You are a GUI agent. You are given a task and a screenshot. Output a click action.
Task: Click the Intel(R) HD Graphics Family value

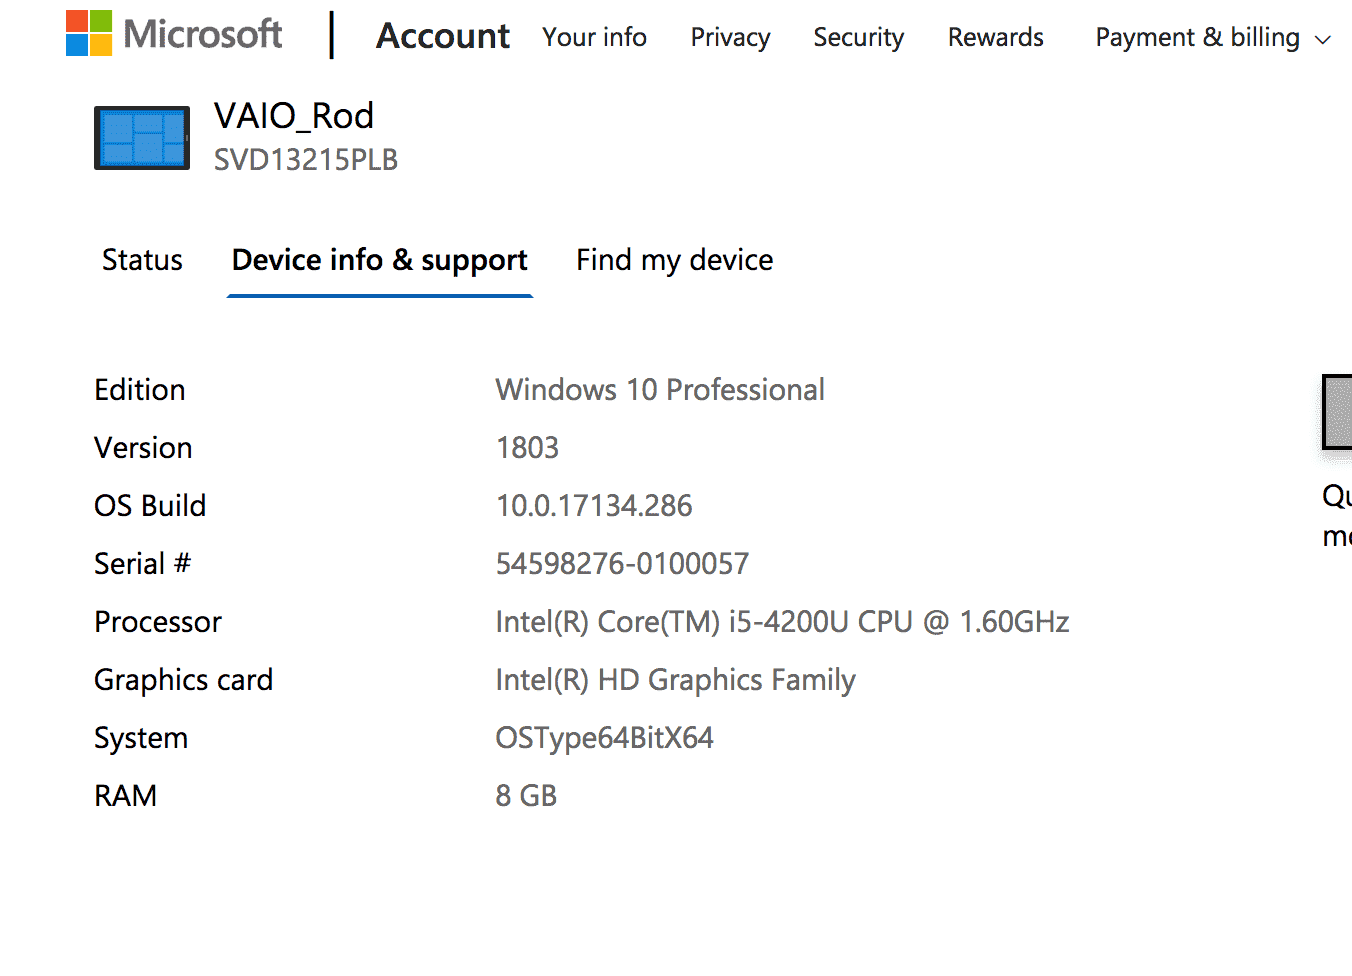(676, 680)
